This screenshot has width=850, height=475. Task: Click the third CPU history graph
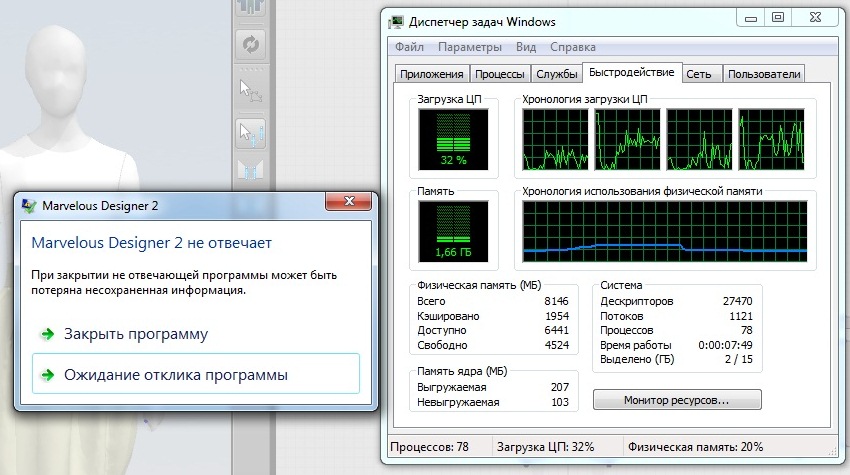[699, 139]
